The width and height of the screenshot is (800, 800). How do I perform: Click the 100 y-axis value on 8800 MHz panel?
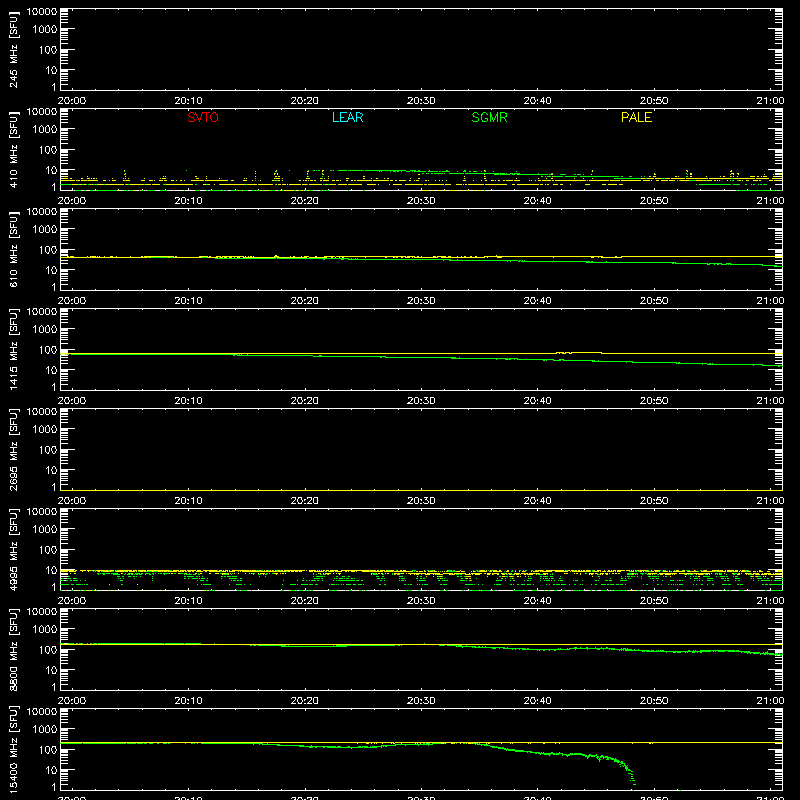(48, 650)
